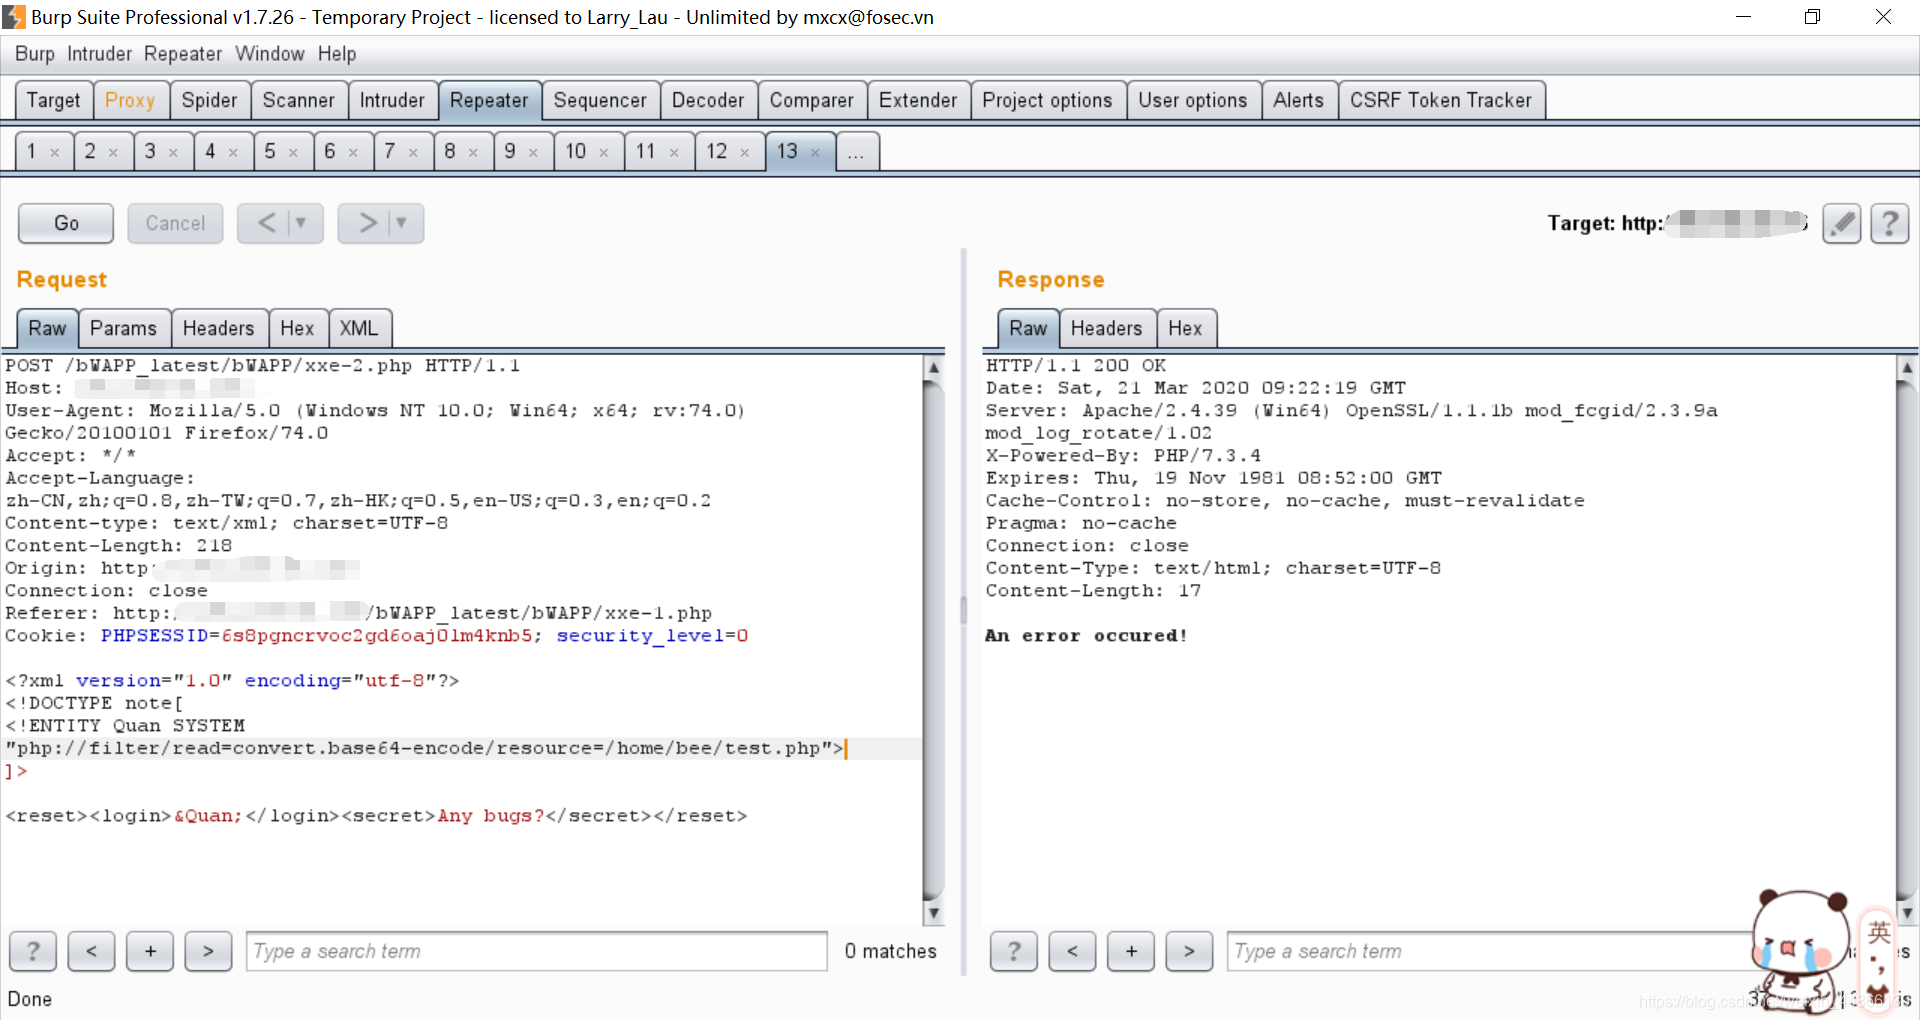Switch to the Decoder tab
The width and height of the screenshot is (1920, 1020).
tap(708, 100)
